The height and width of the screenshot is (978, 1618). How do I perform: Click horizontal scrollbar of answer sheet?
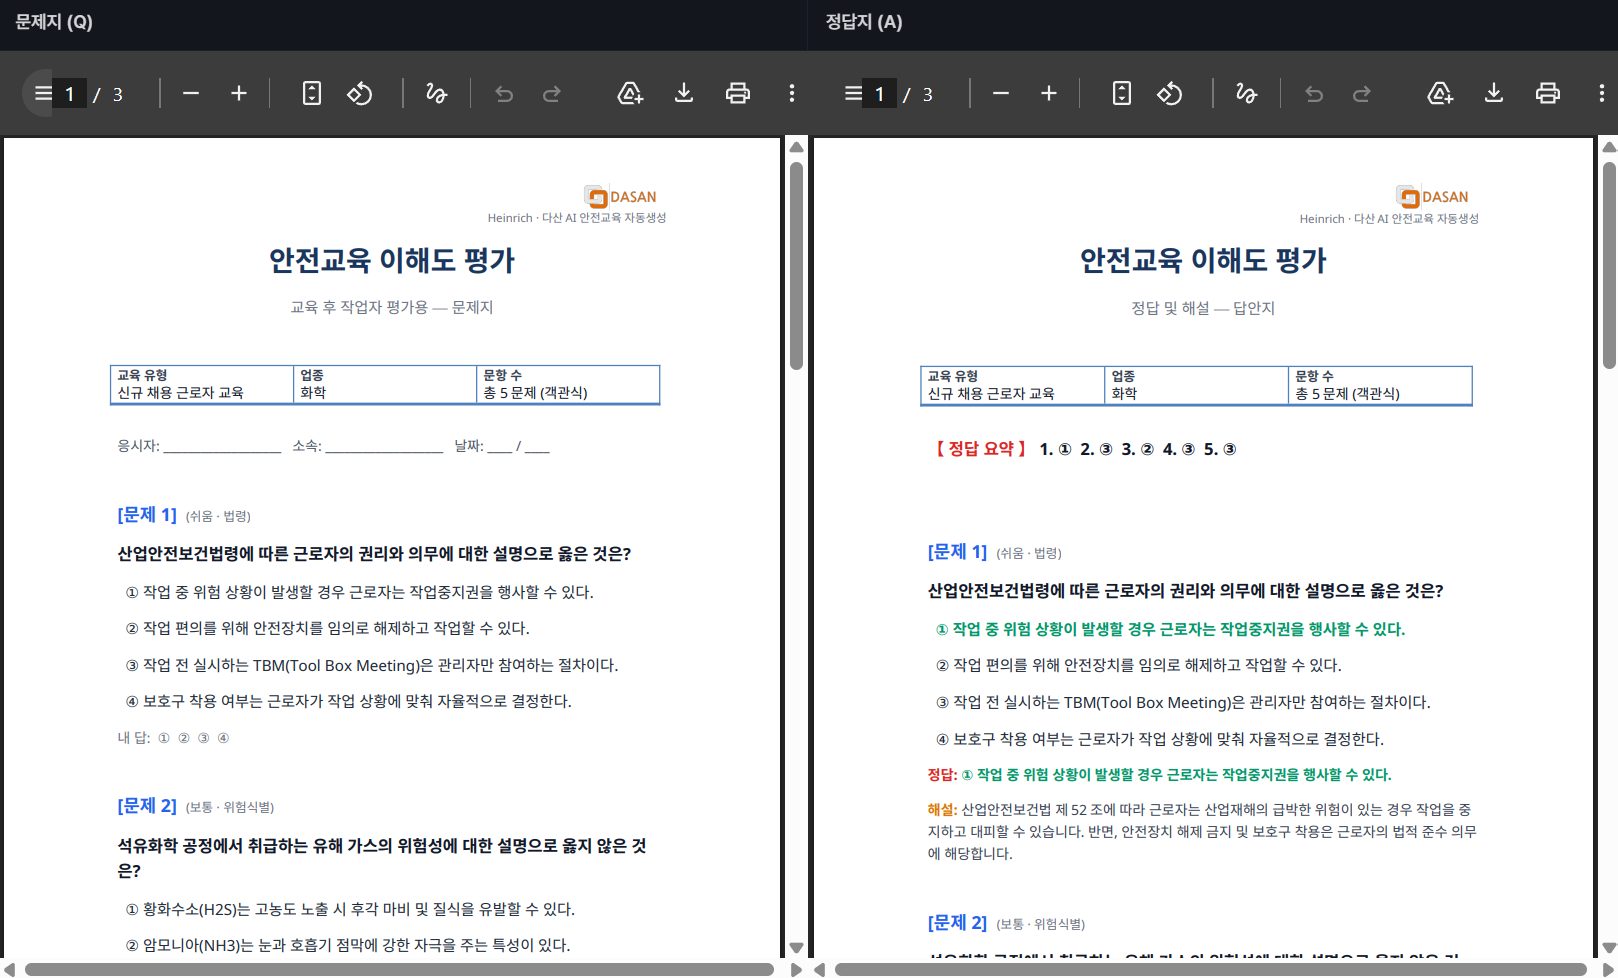[x=1211, y=969]
